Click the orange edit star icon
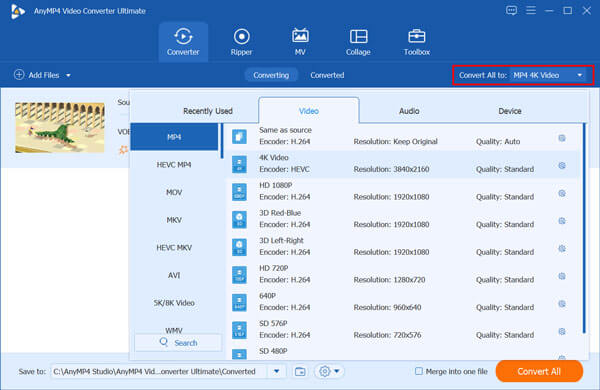Viewport: 600px width, 390px height. (x=123, y=149)
